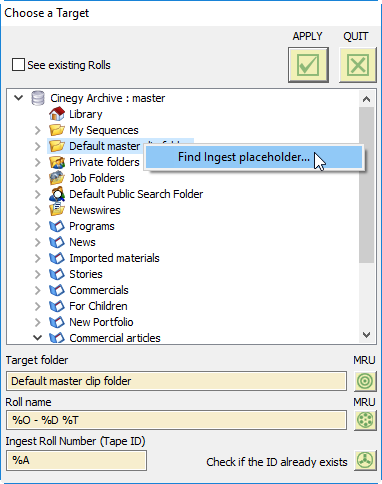Select News in the tree

[x=82, y=242]
